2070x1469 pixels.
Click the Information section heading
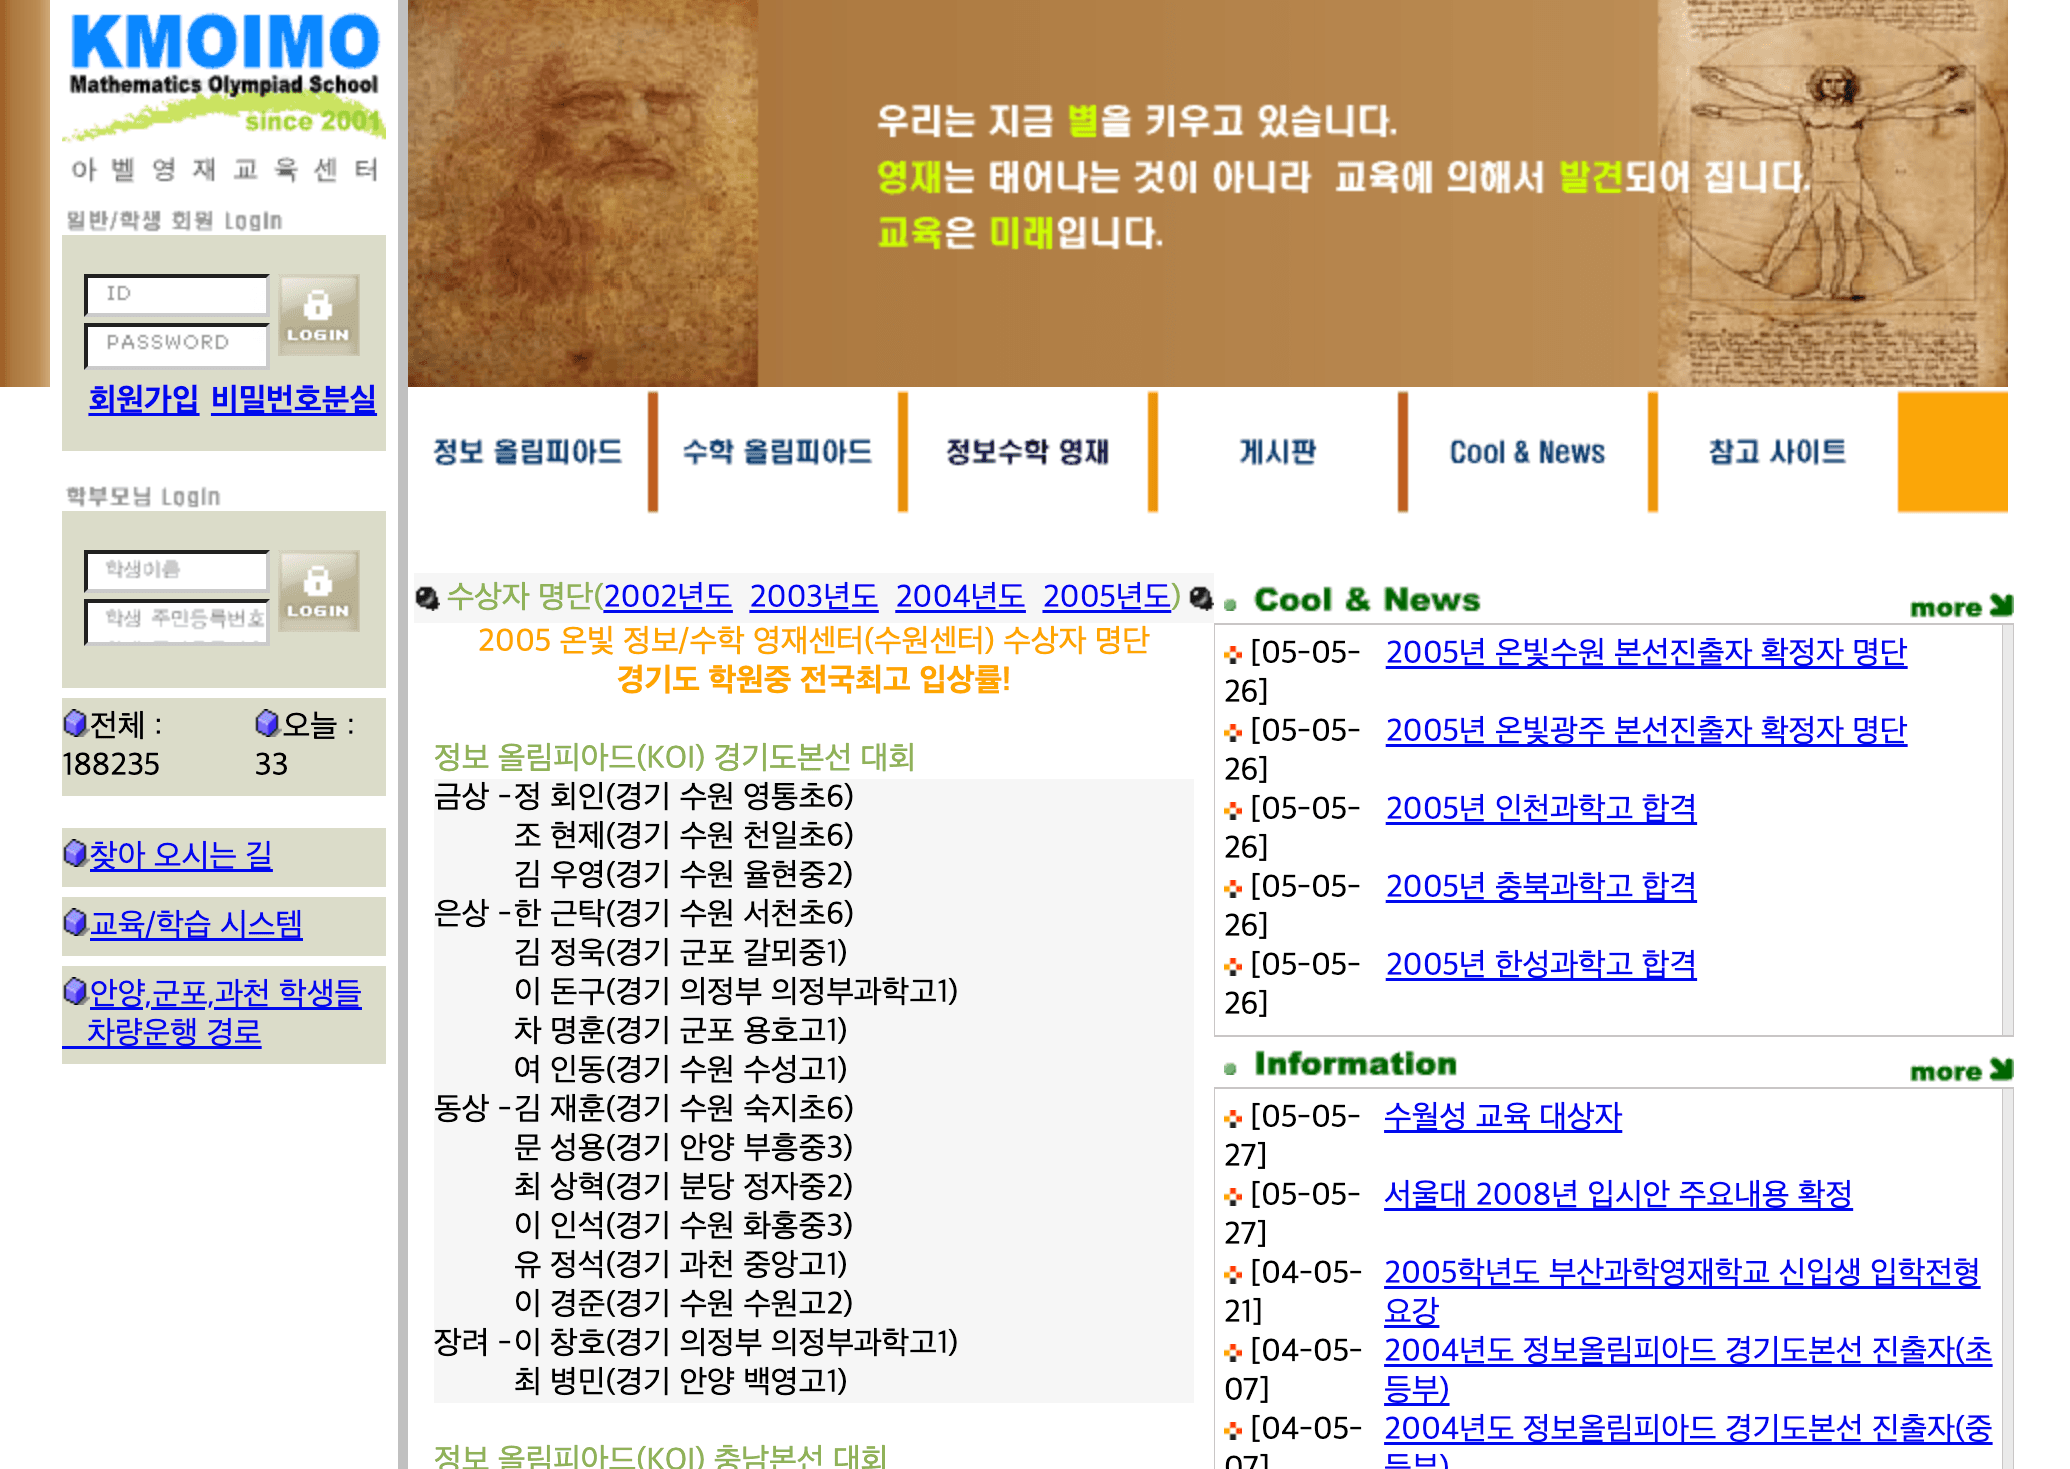tap(1355, 1064)
